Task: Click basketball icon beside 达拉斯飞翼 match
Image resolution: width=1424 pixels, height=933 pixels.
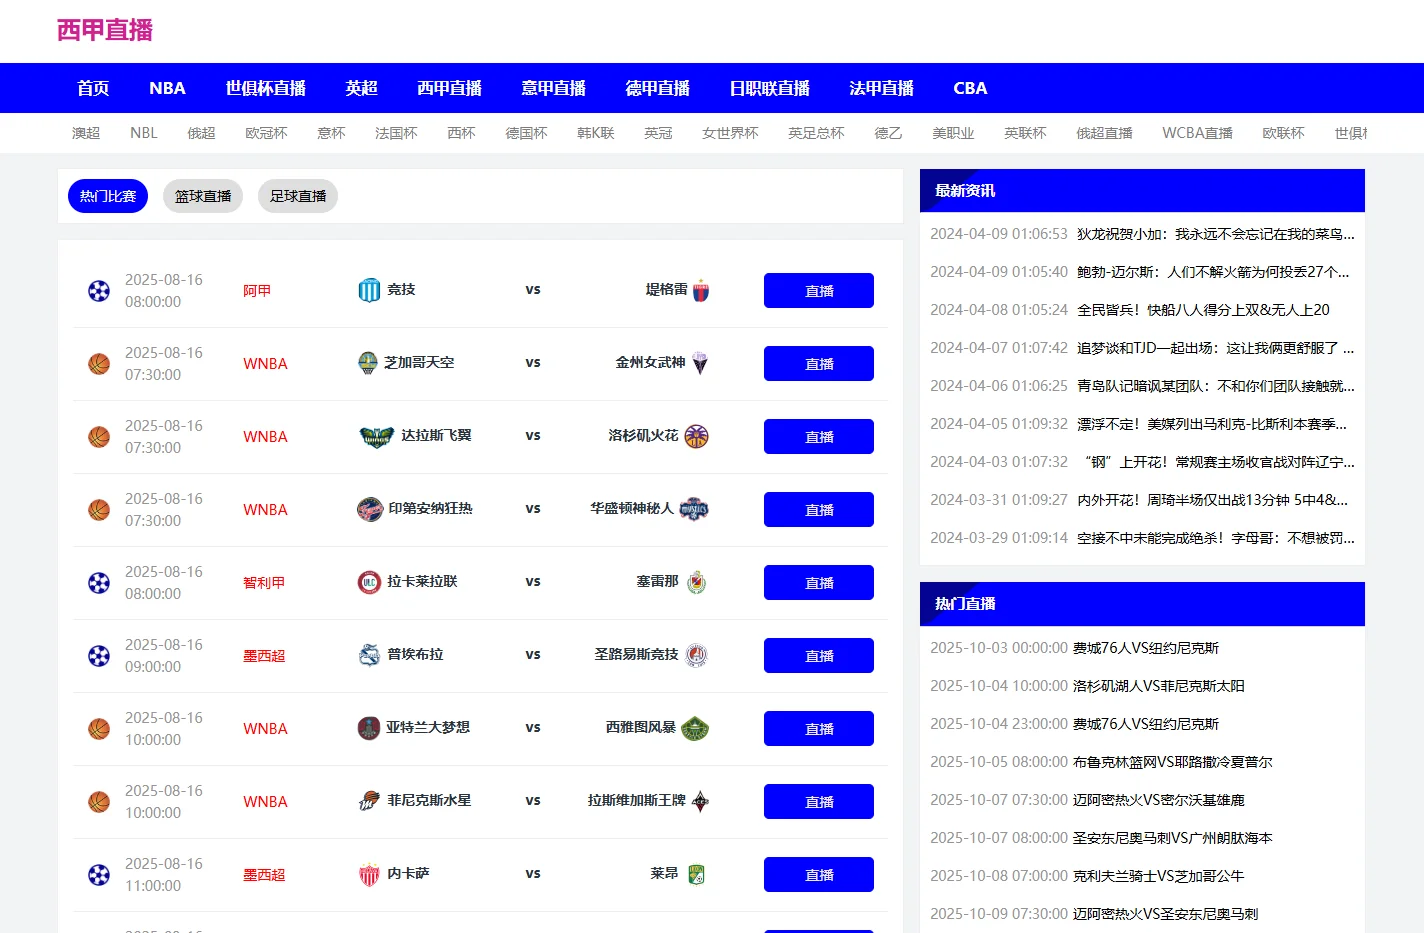Action: point(99,437)
